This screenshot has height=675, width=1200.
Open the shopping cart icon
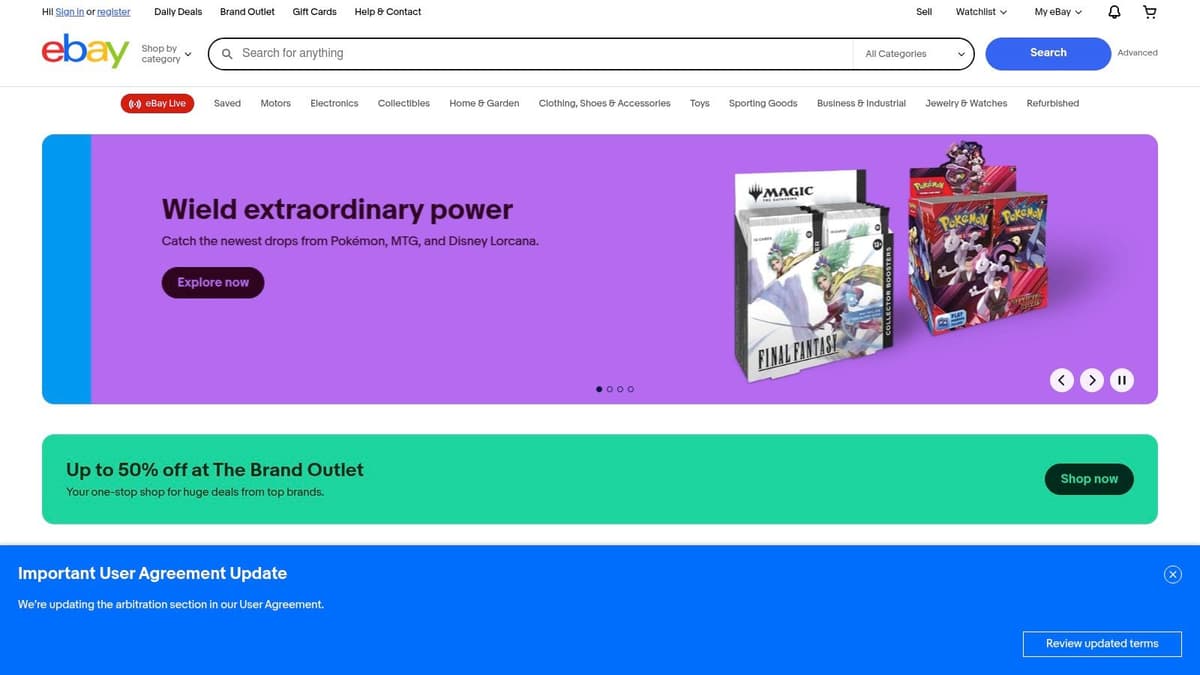(x=1150, y=12)
